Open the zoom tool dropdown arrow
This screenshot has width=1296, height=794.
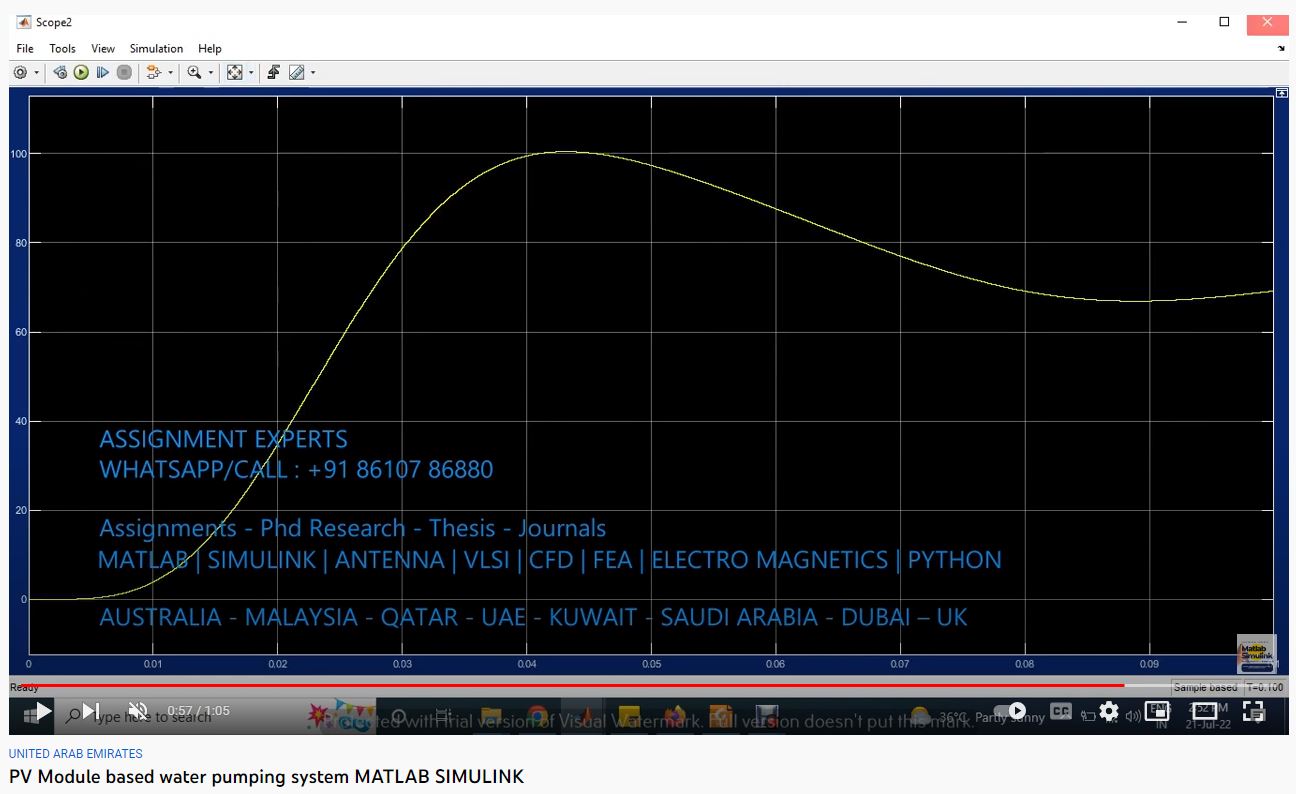pyautogui.click(x=211, y=72)
